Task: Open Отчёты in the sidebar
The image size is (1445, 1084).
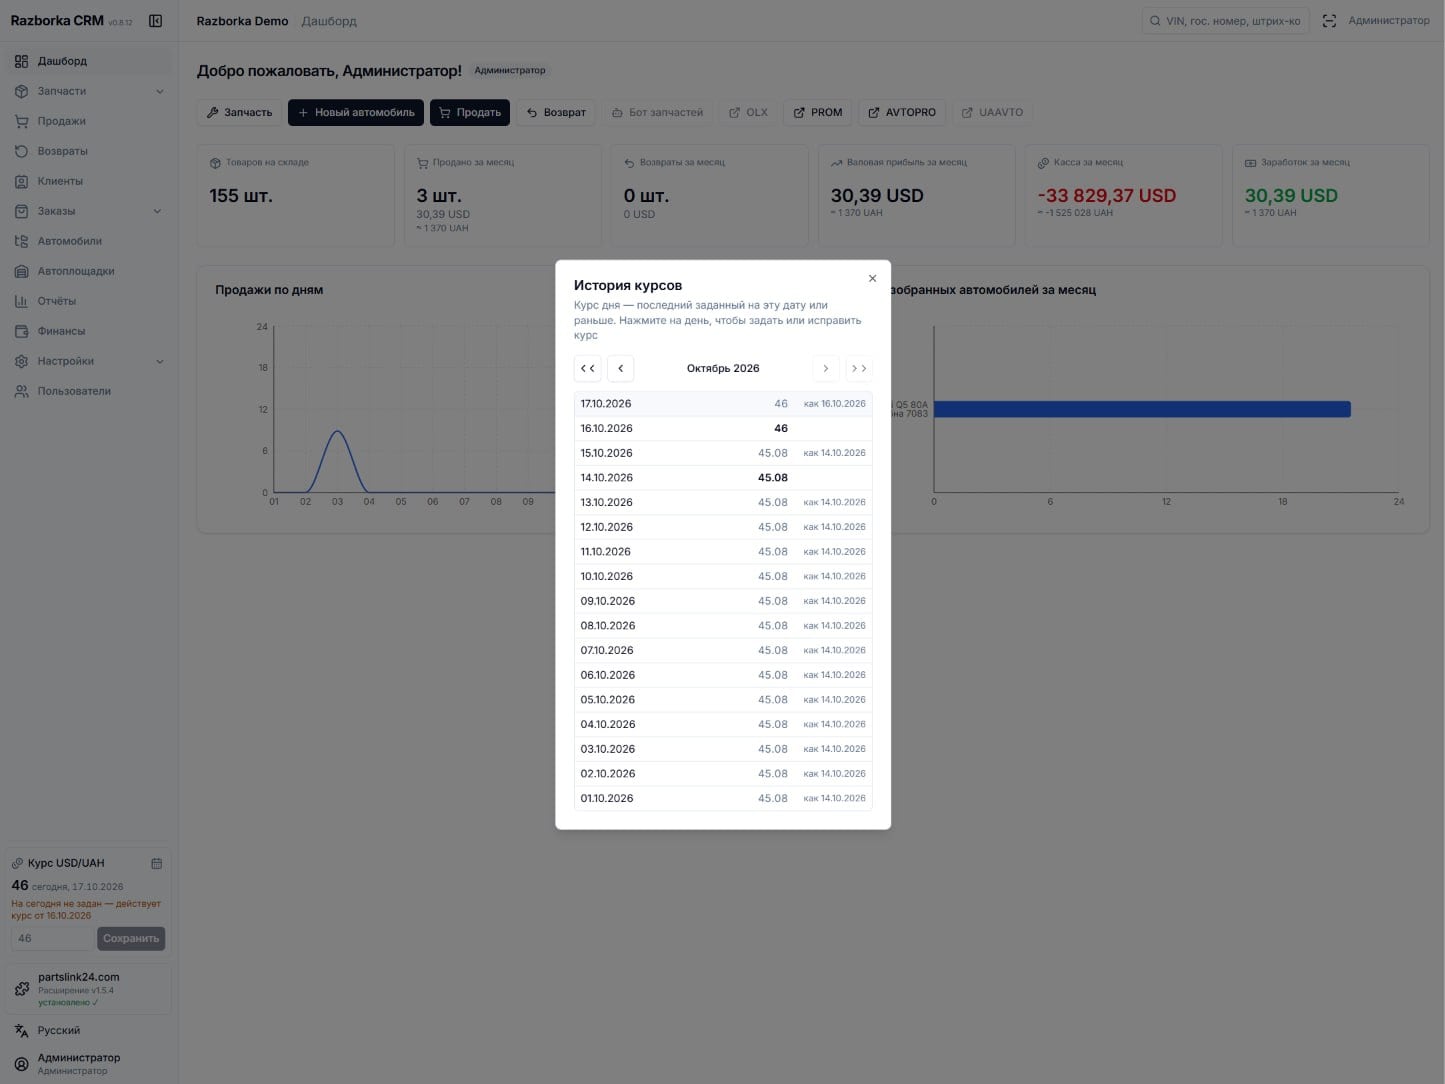Action: pyautogui.click(x=88, y=301)
